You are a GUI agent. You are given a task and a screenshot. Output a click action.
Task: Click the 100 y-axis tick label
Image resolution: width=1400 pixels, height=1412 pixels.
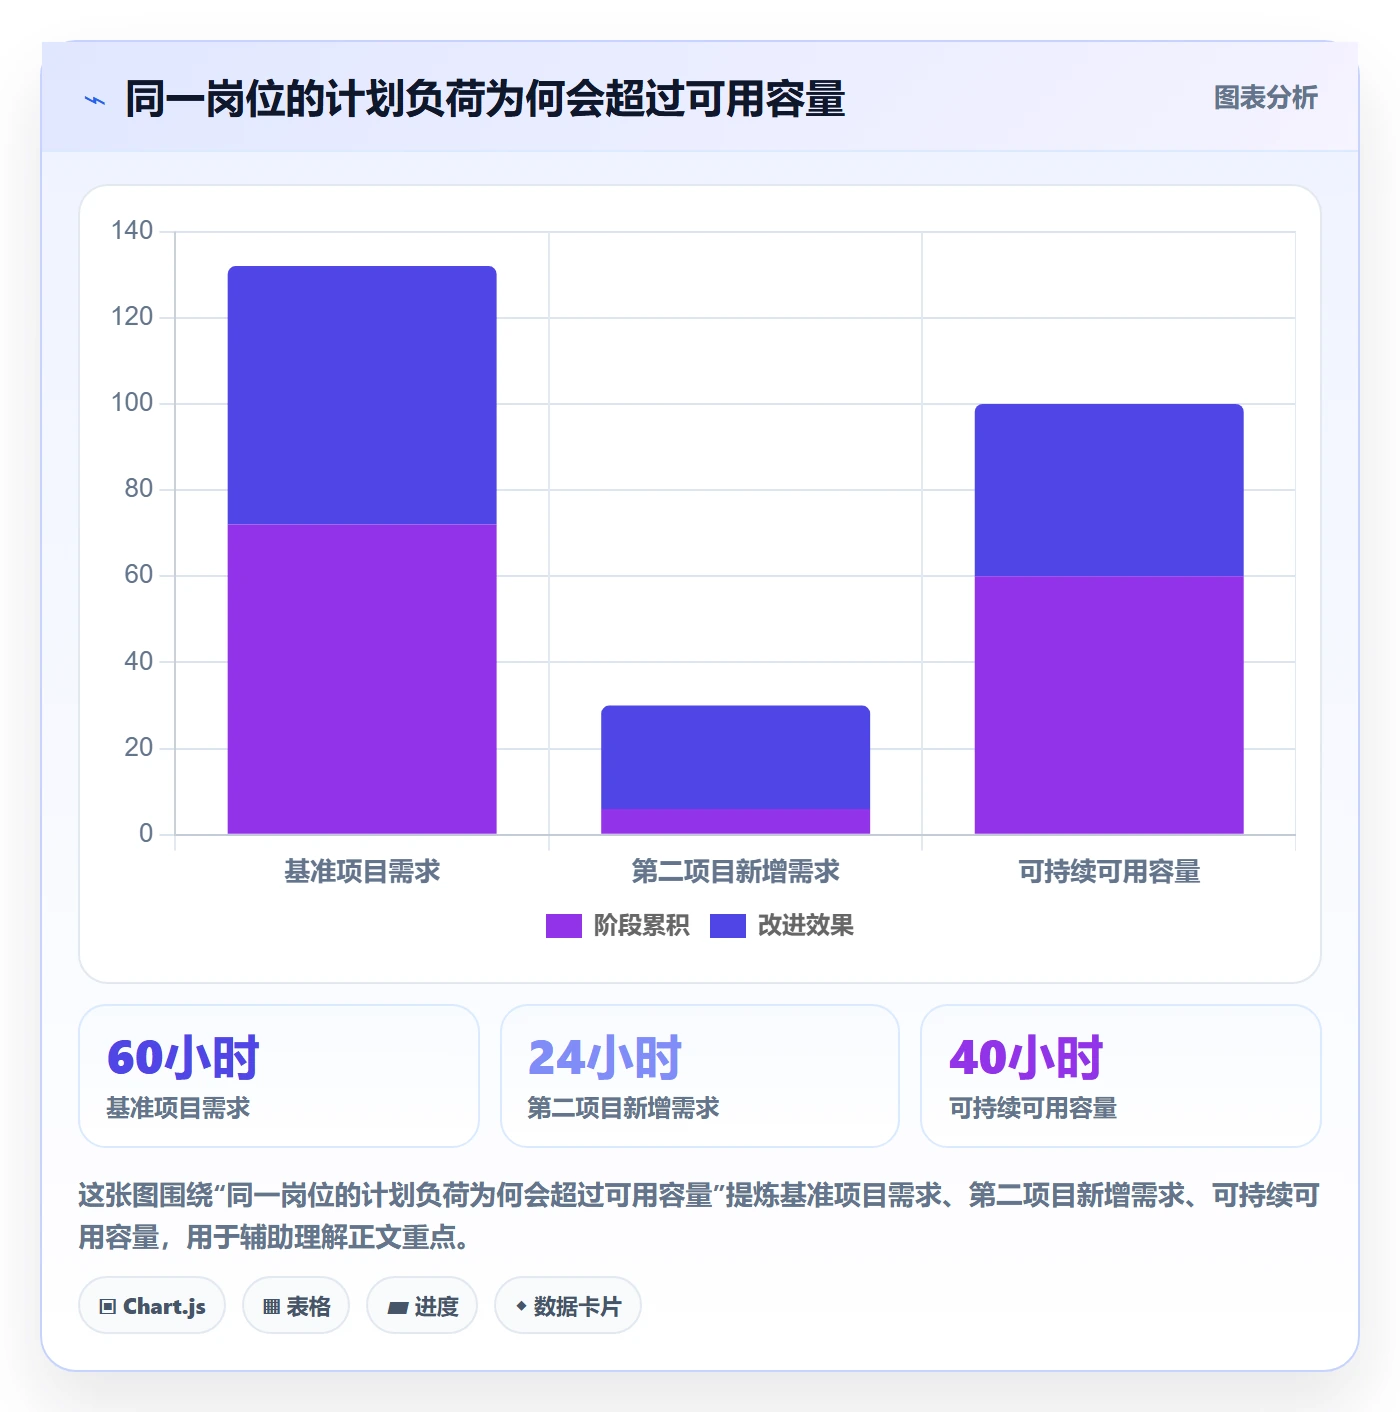tap(132, 403)
